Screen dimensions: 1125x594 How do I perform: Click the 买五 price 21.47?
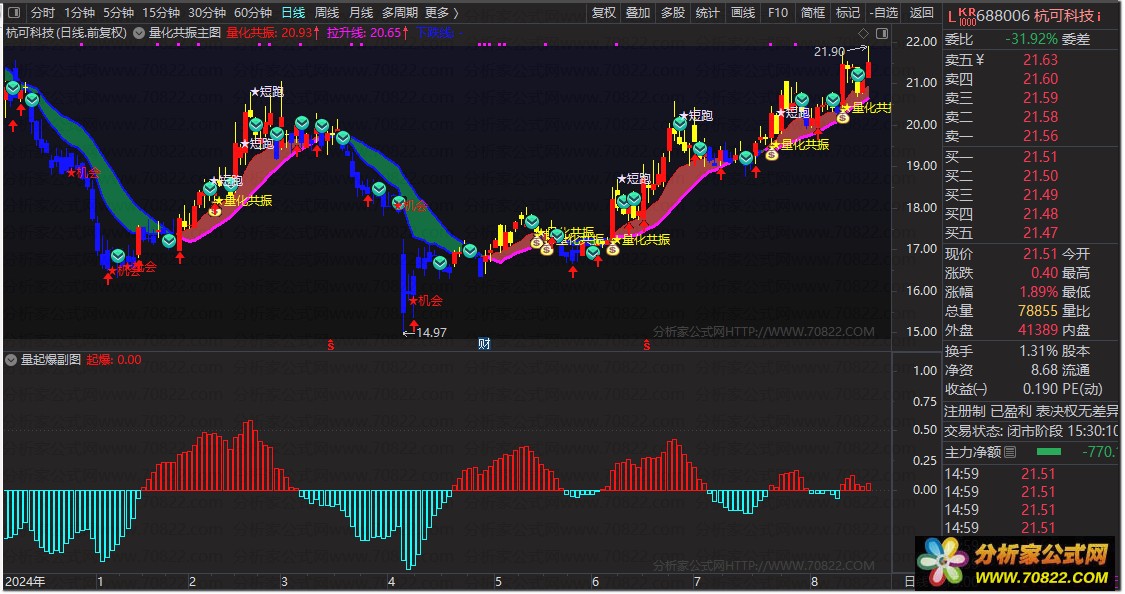tap(1040, 233)
